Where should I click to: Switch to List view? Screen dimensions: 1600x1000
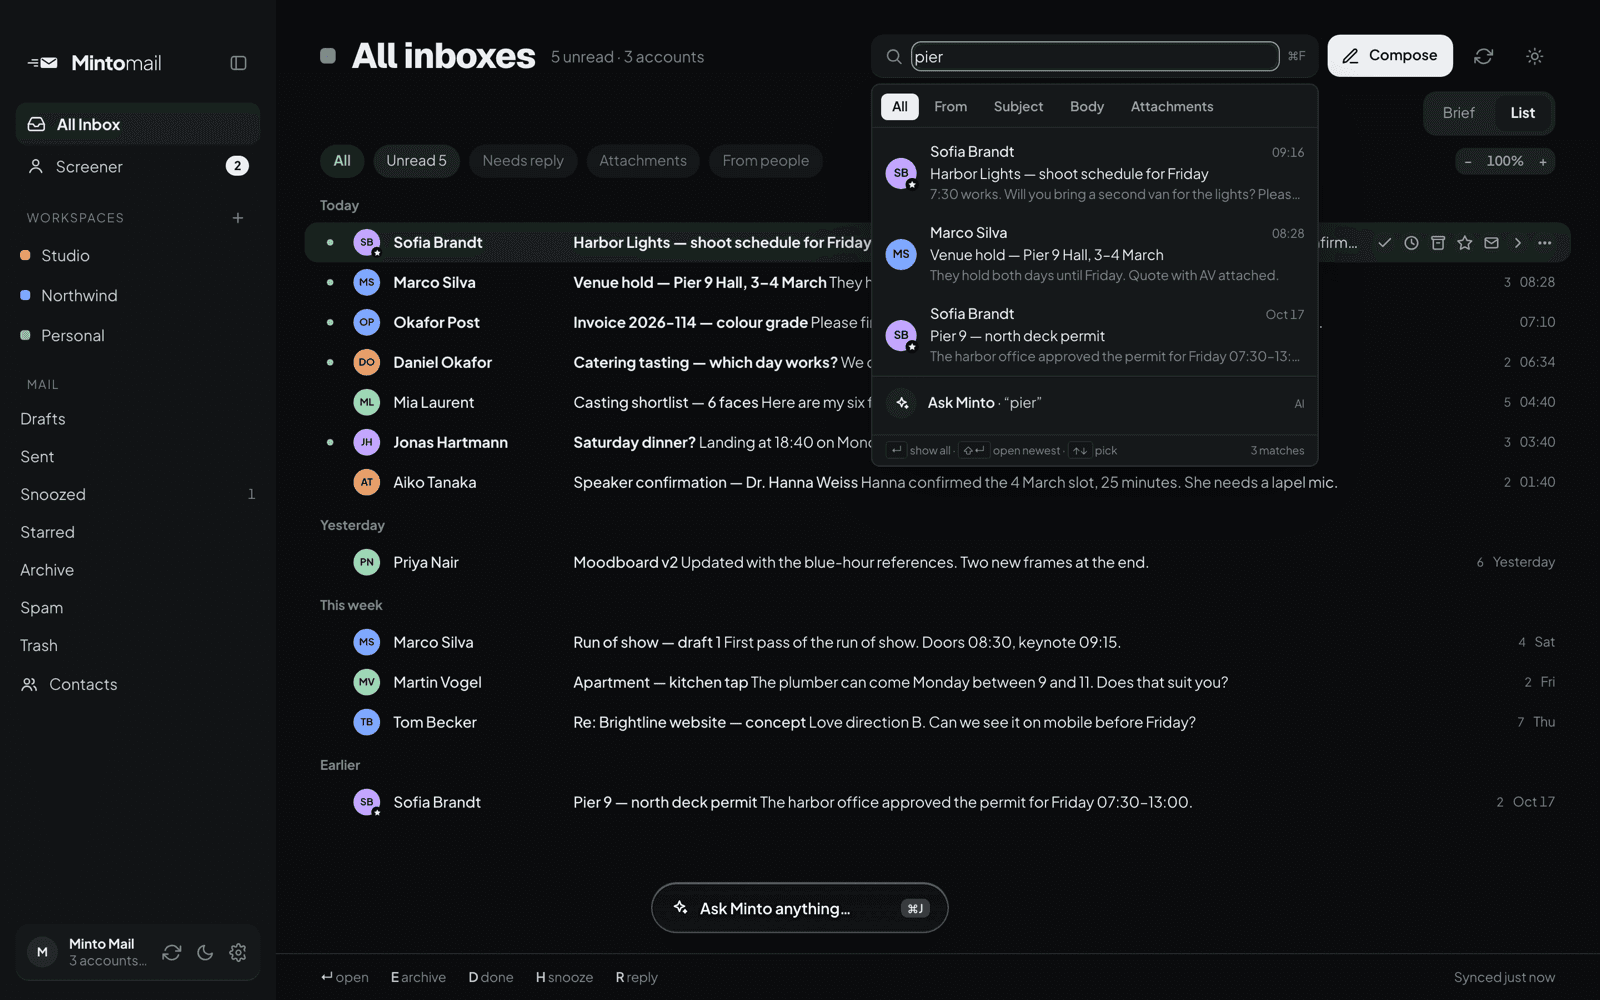point(1522,113)
